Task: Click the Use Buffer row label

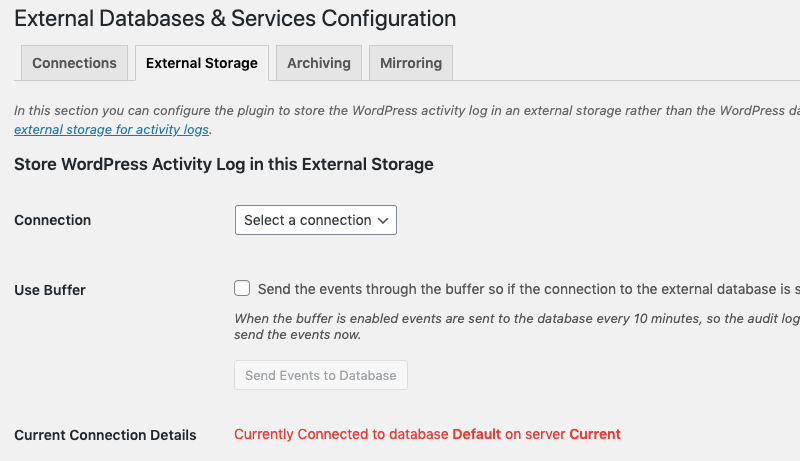Action: [50, 290]
